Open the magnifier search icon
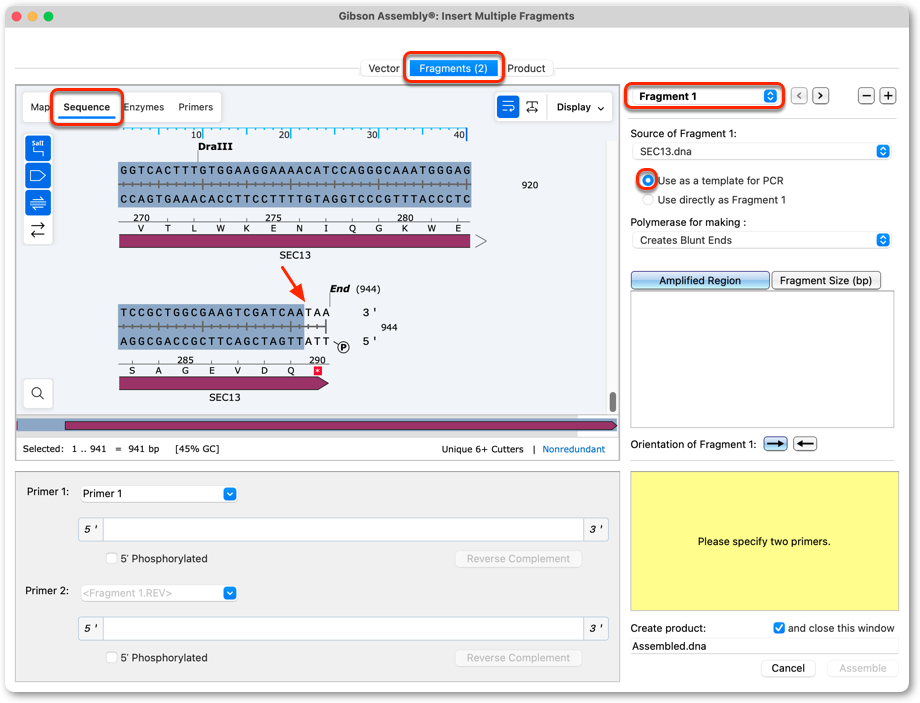The image size is (920, 703). click(38, 393)
